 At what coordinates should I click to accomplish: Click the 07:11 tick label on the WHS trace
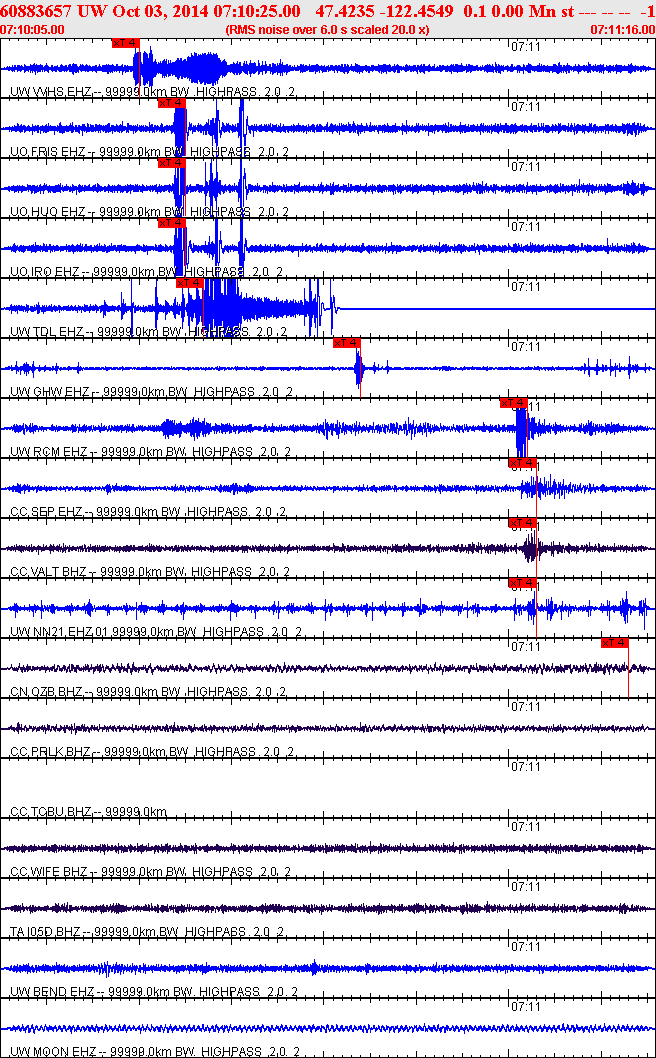point(526,47)
